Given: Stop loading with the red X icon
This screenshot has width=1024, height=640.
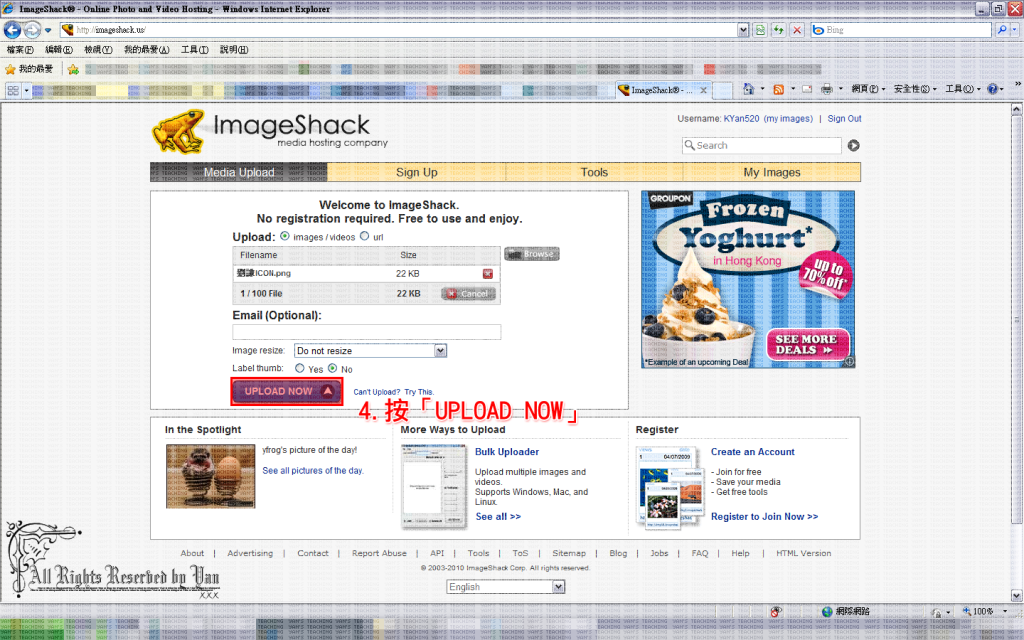Looking at the screenshot, I should point(797,30).
